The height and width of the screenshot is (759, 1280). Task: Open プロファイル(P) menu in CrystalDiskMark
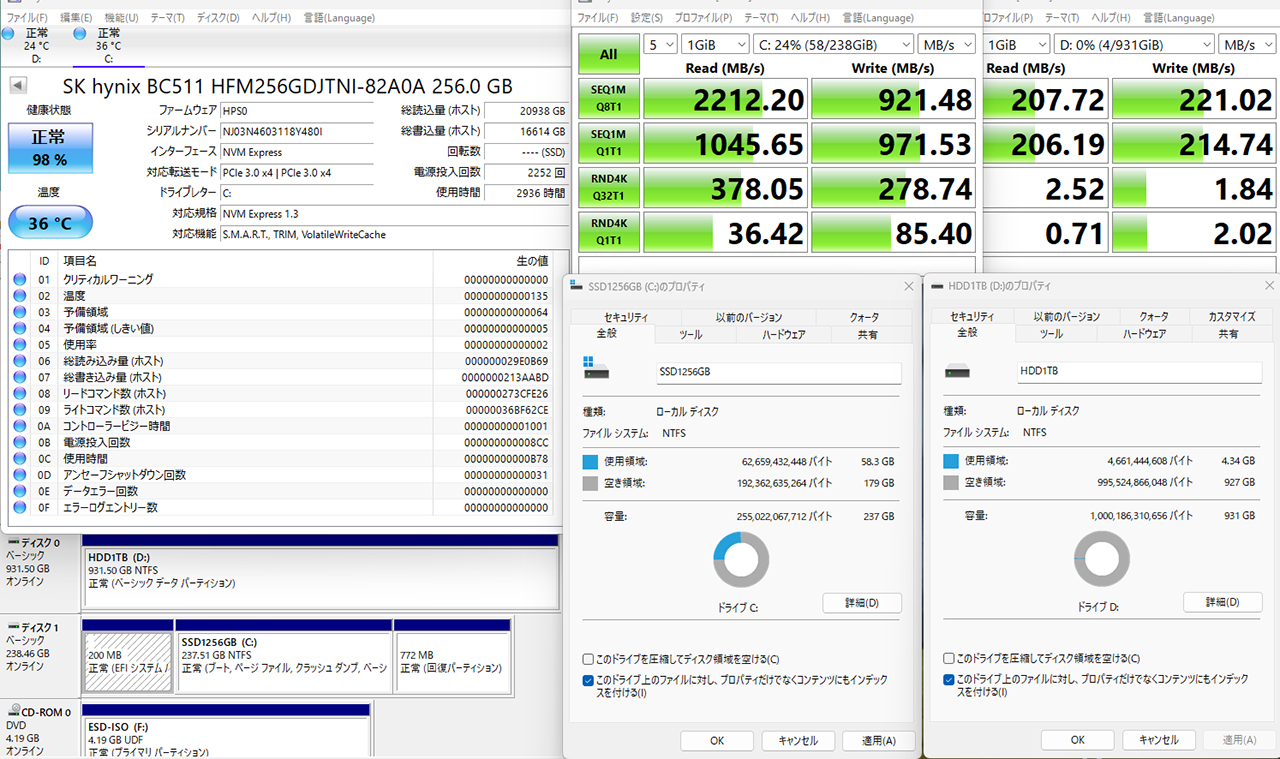point(703,18)
